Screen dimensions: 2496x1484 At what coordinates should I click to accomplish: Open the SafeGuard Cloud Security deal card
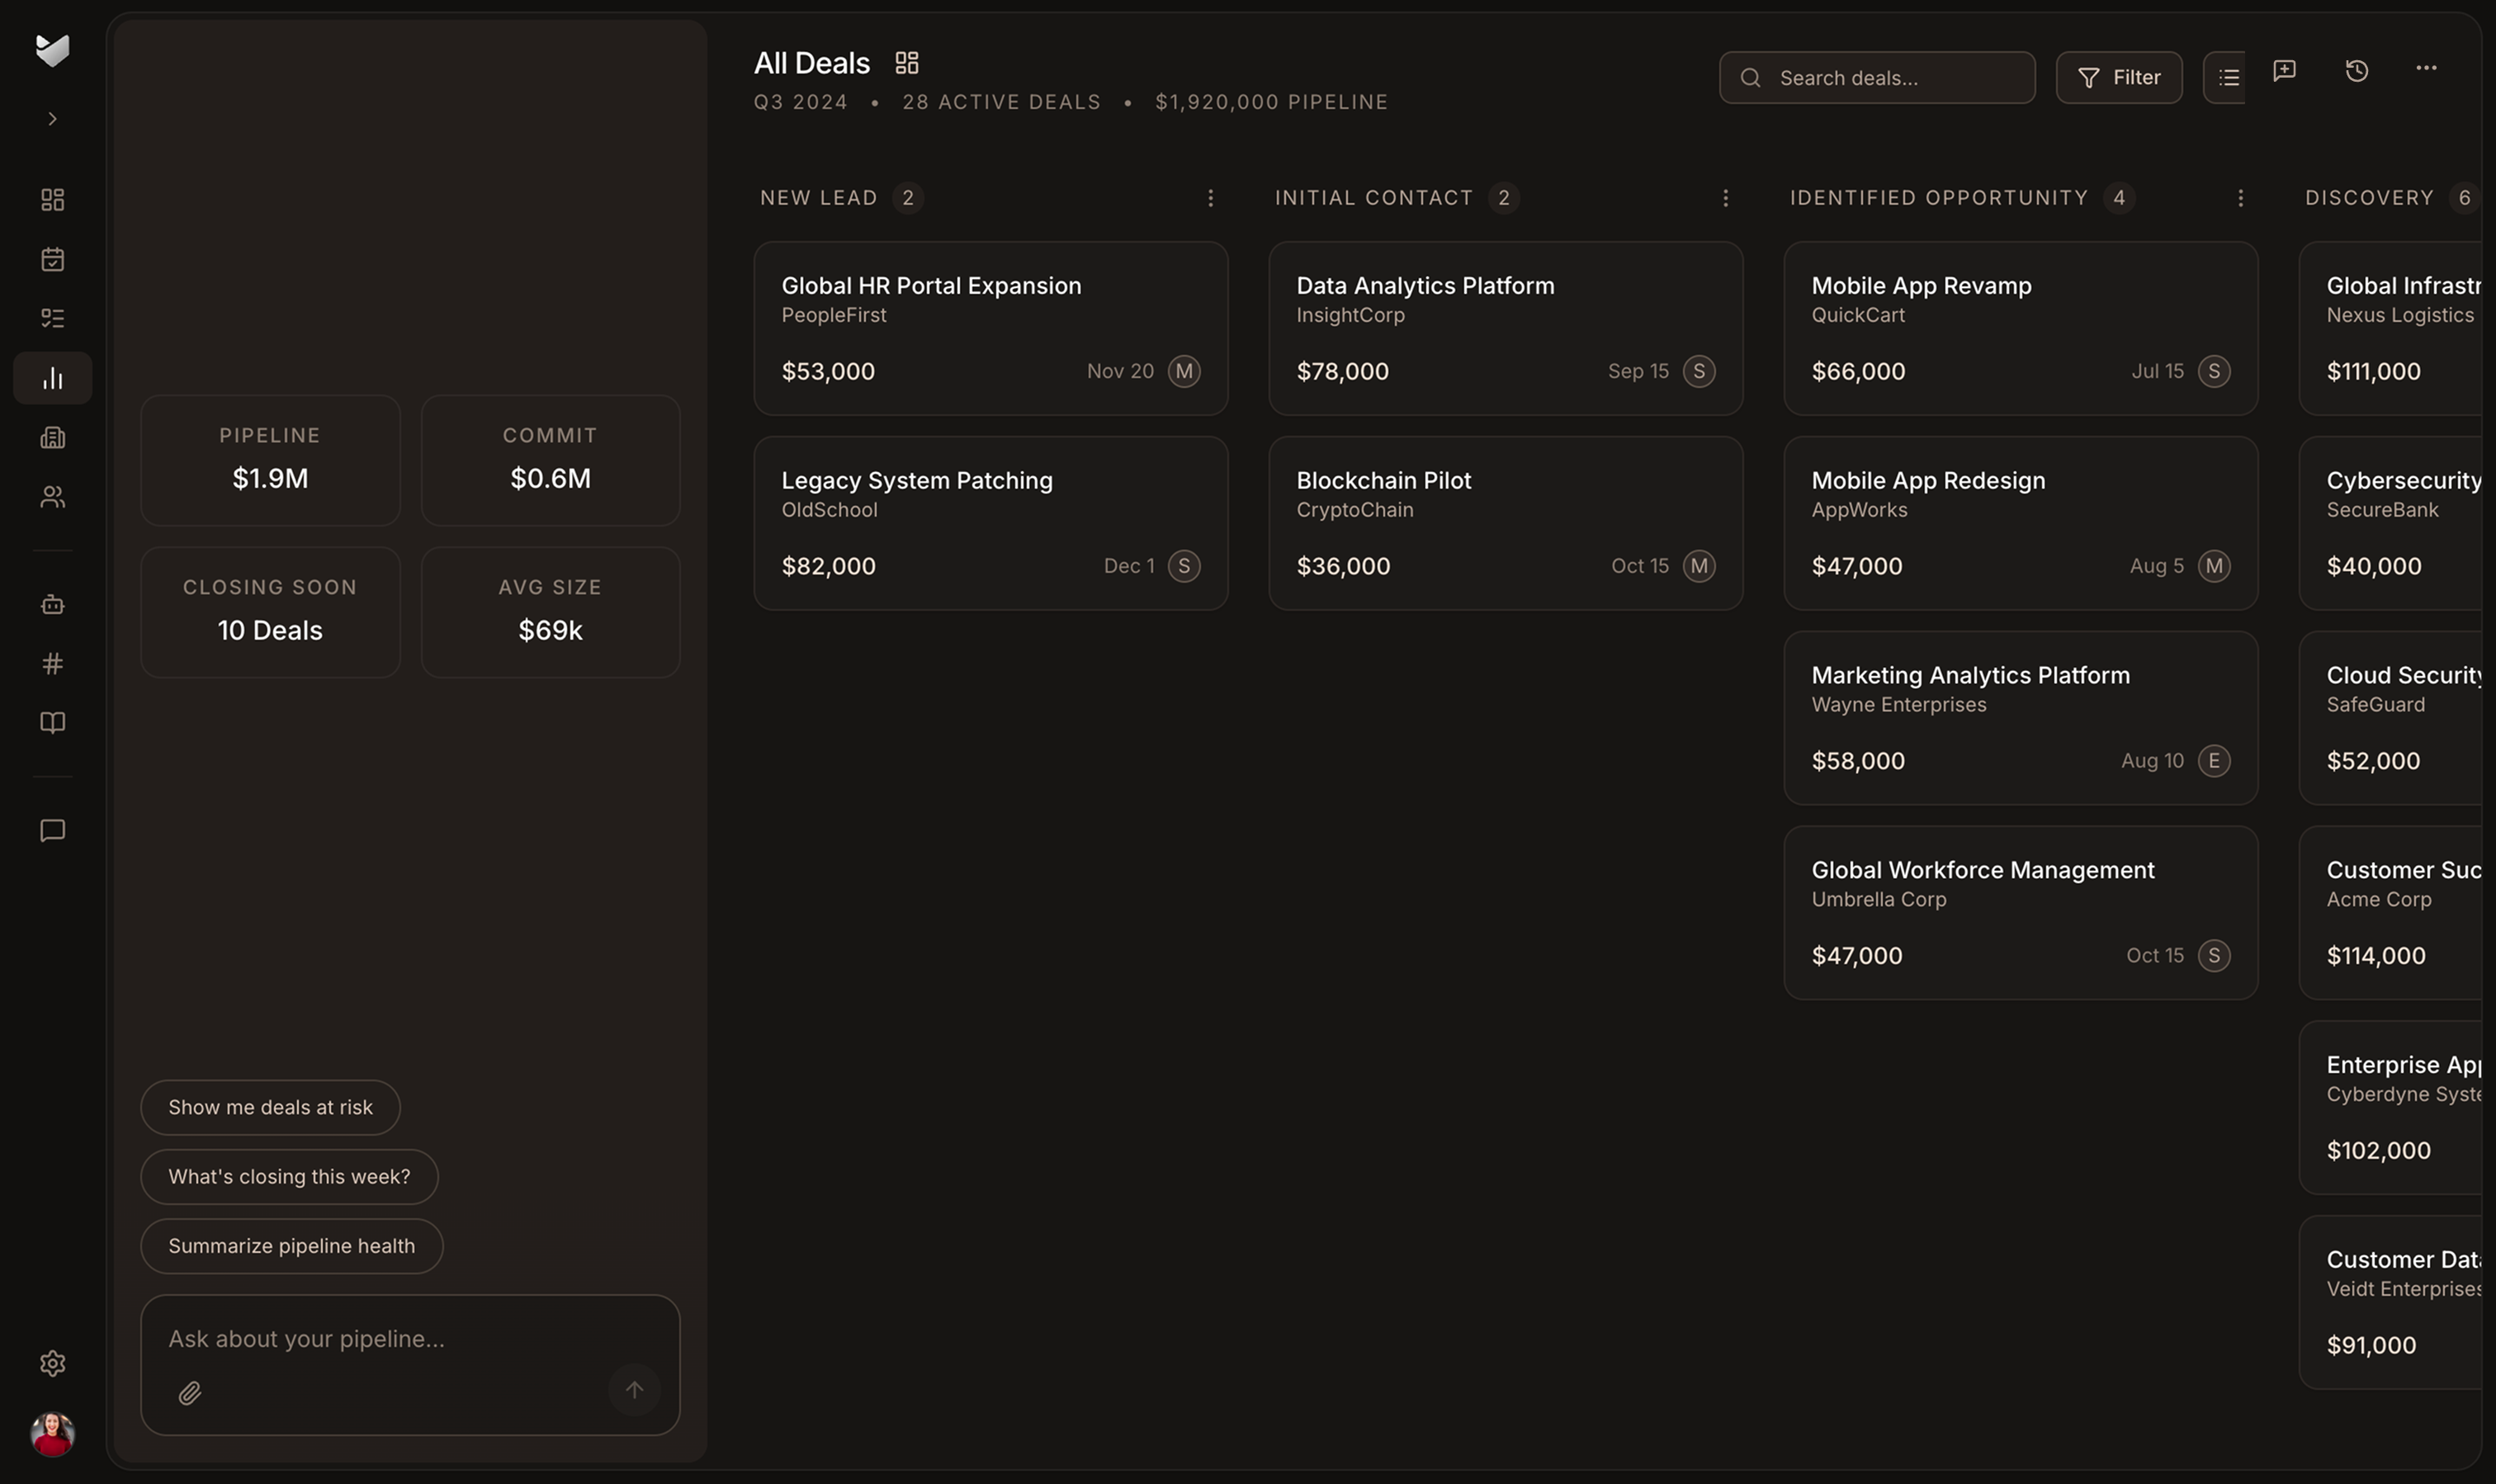(2390, 718)
